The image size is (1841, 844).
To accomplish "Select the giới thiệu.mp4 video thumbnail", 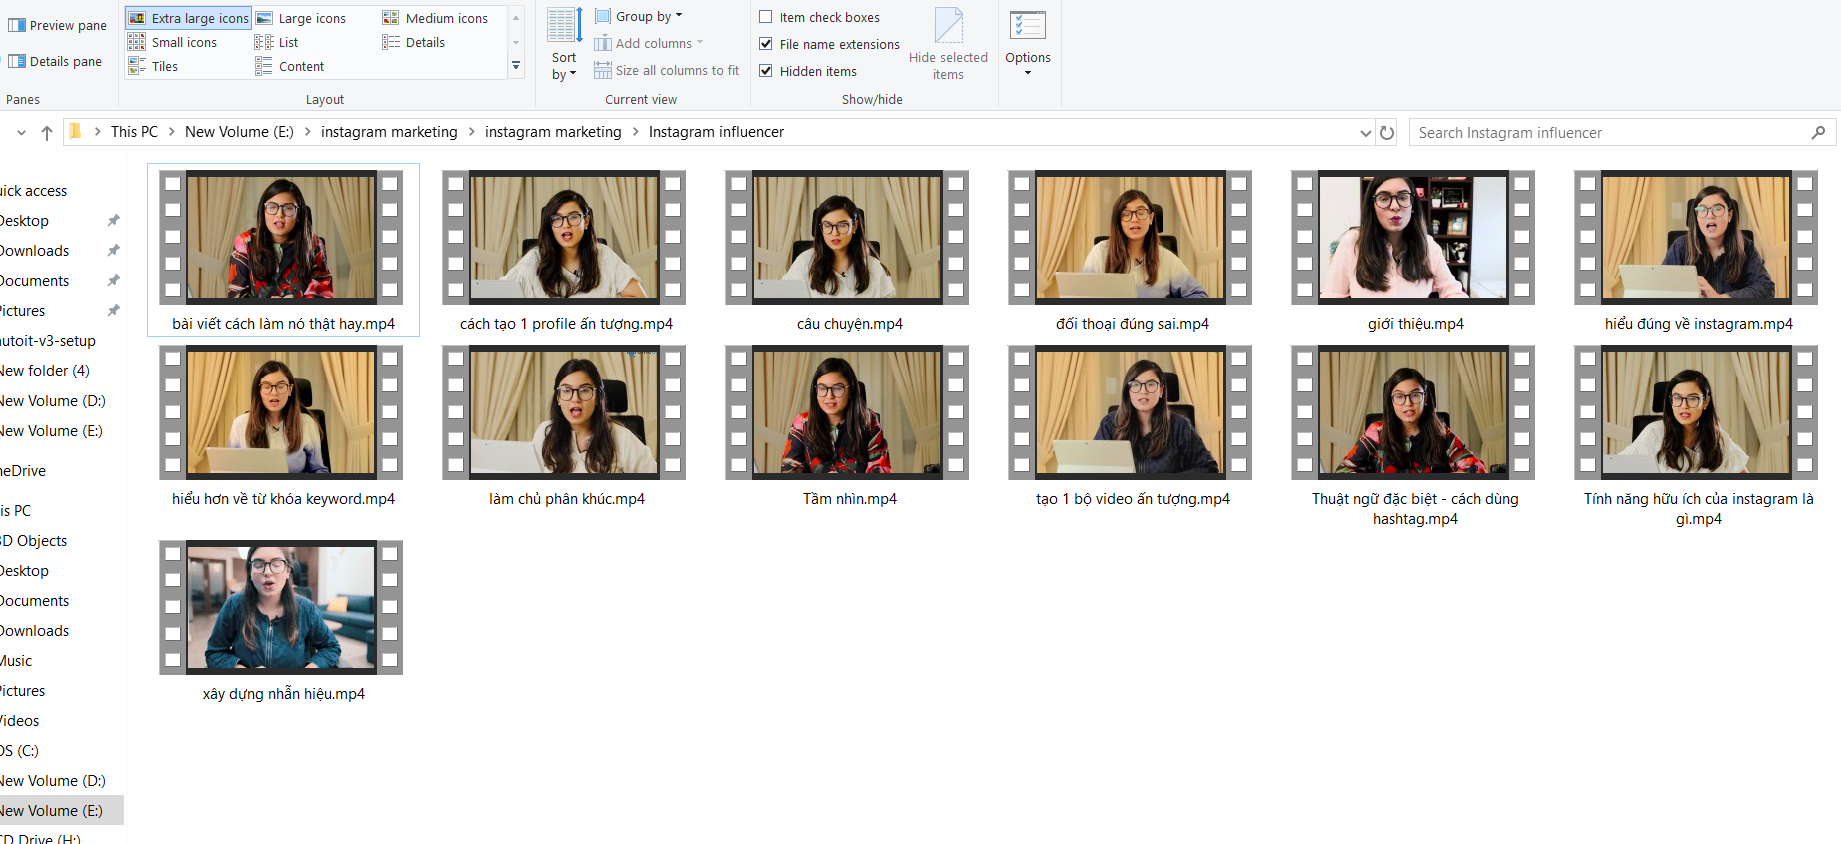I will tap(1414, 238).
